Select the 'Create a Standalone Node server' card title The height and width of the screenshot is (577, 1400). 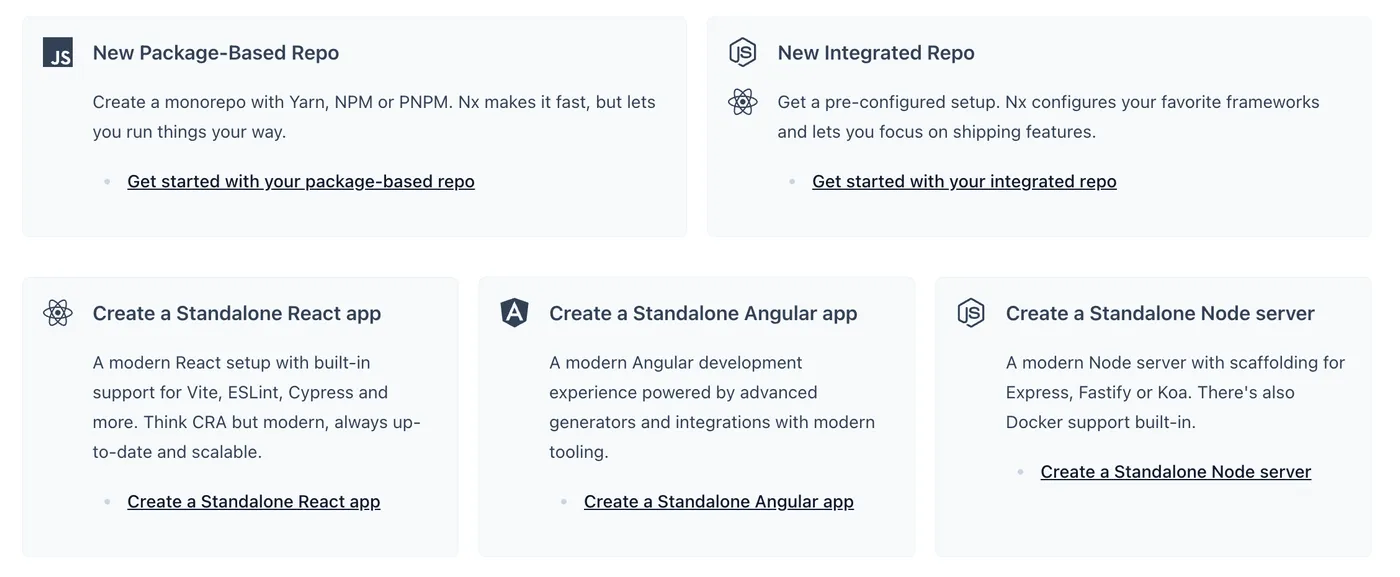[1159, 313]
